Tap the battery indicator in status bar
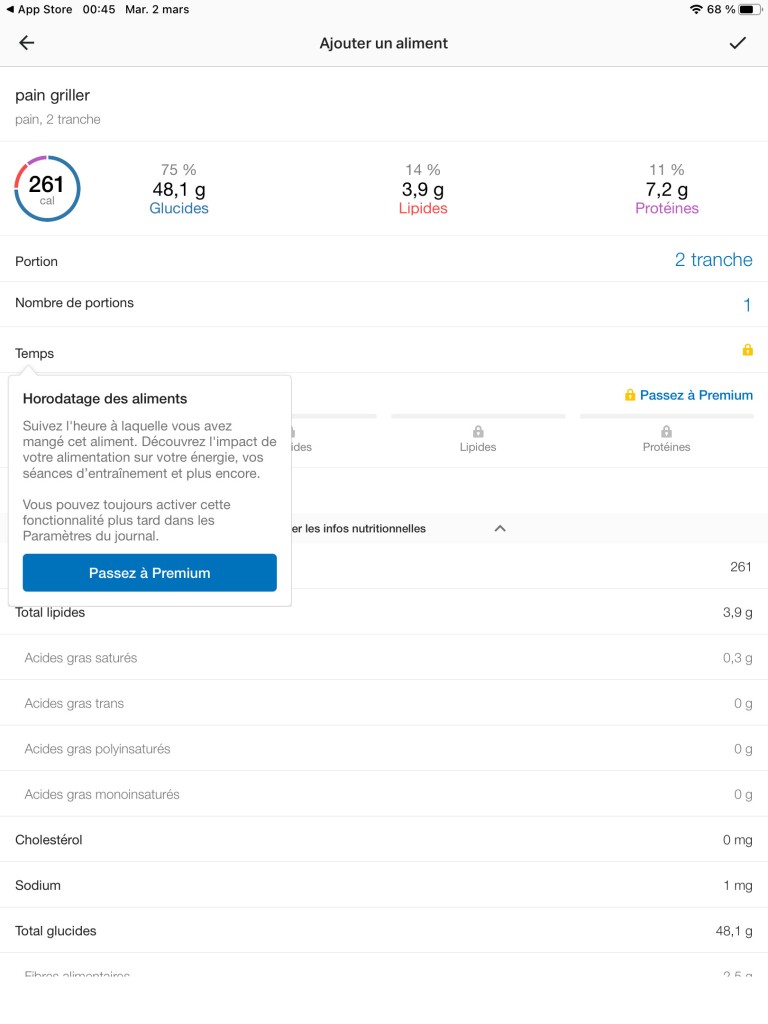 (750, 9)
